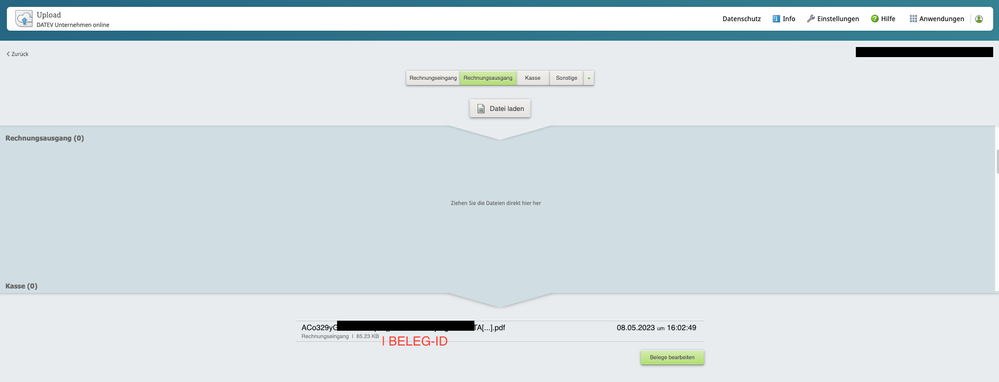999x382 pixels.
Task: Expand dropdown arrow next to Sonstige
Action: [589, 78]
